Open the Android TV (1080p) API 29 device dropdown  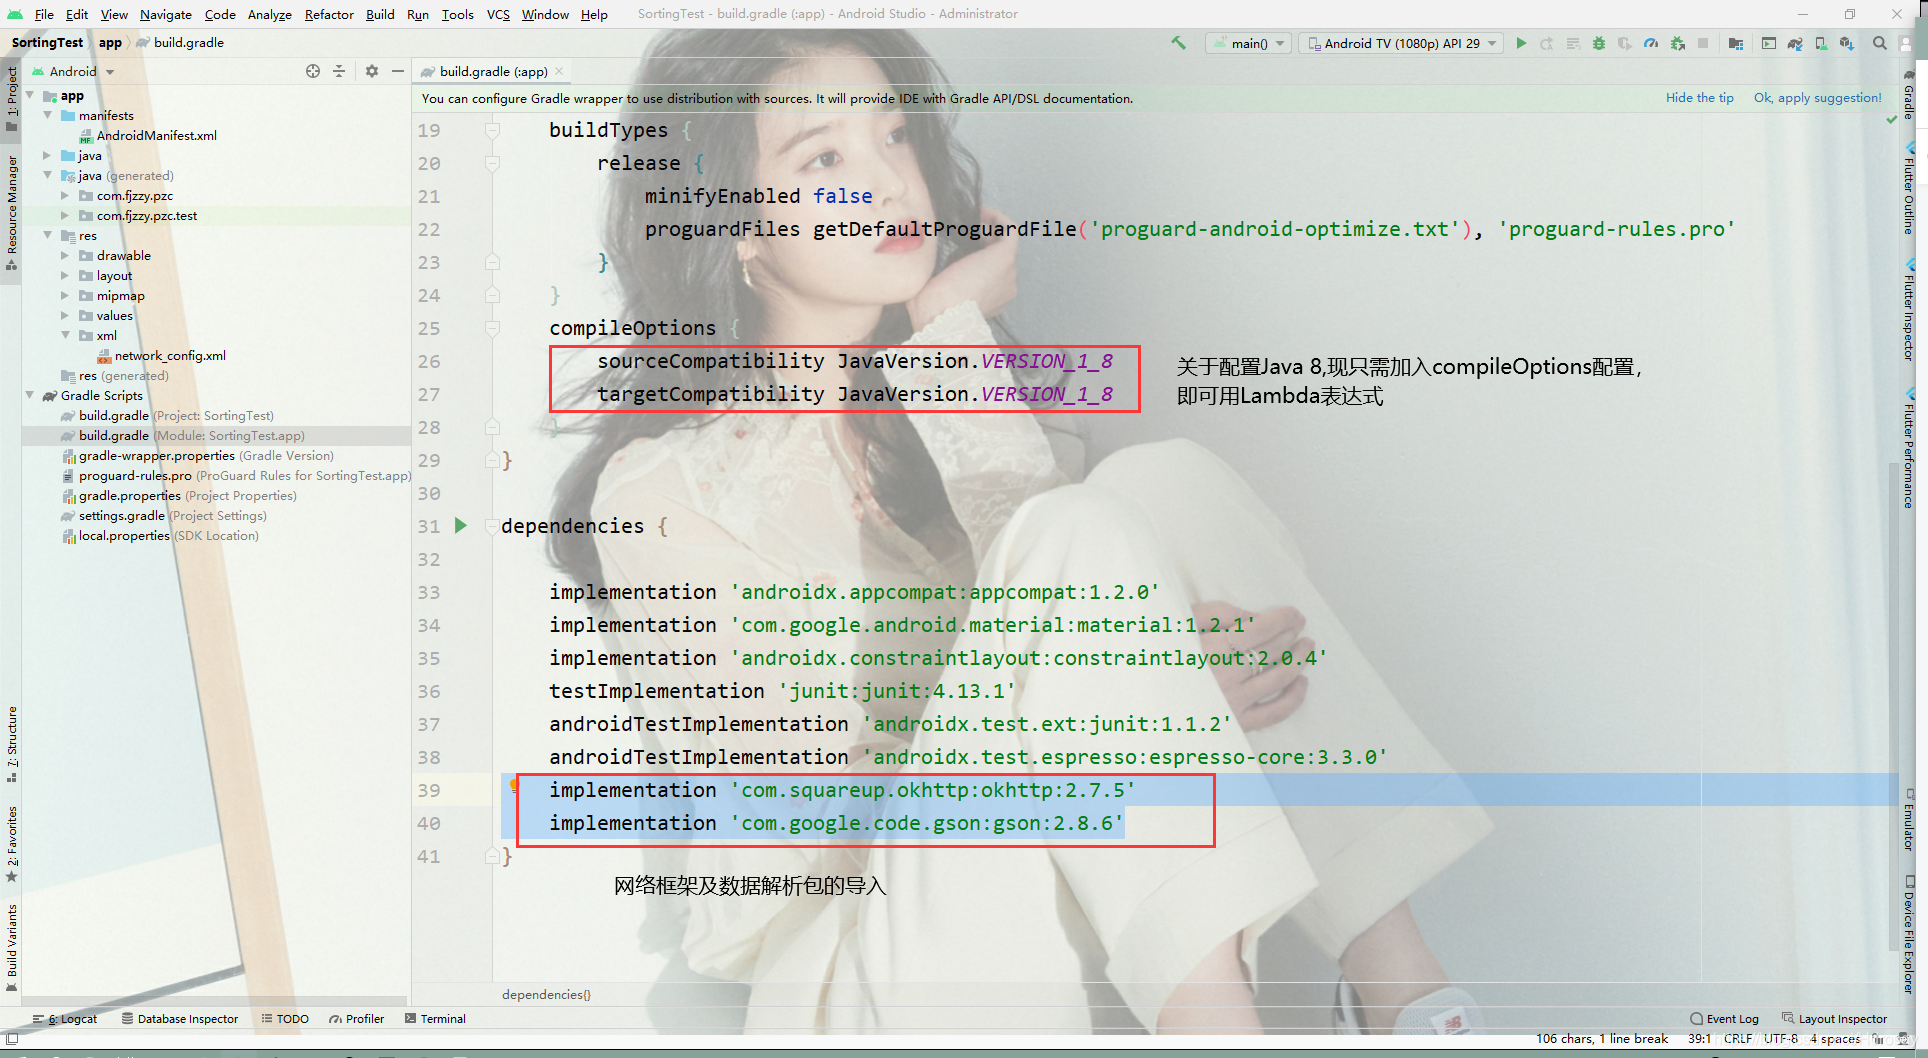point(1402,43)
